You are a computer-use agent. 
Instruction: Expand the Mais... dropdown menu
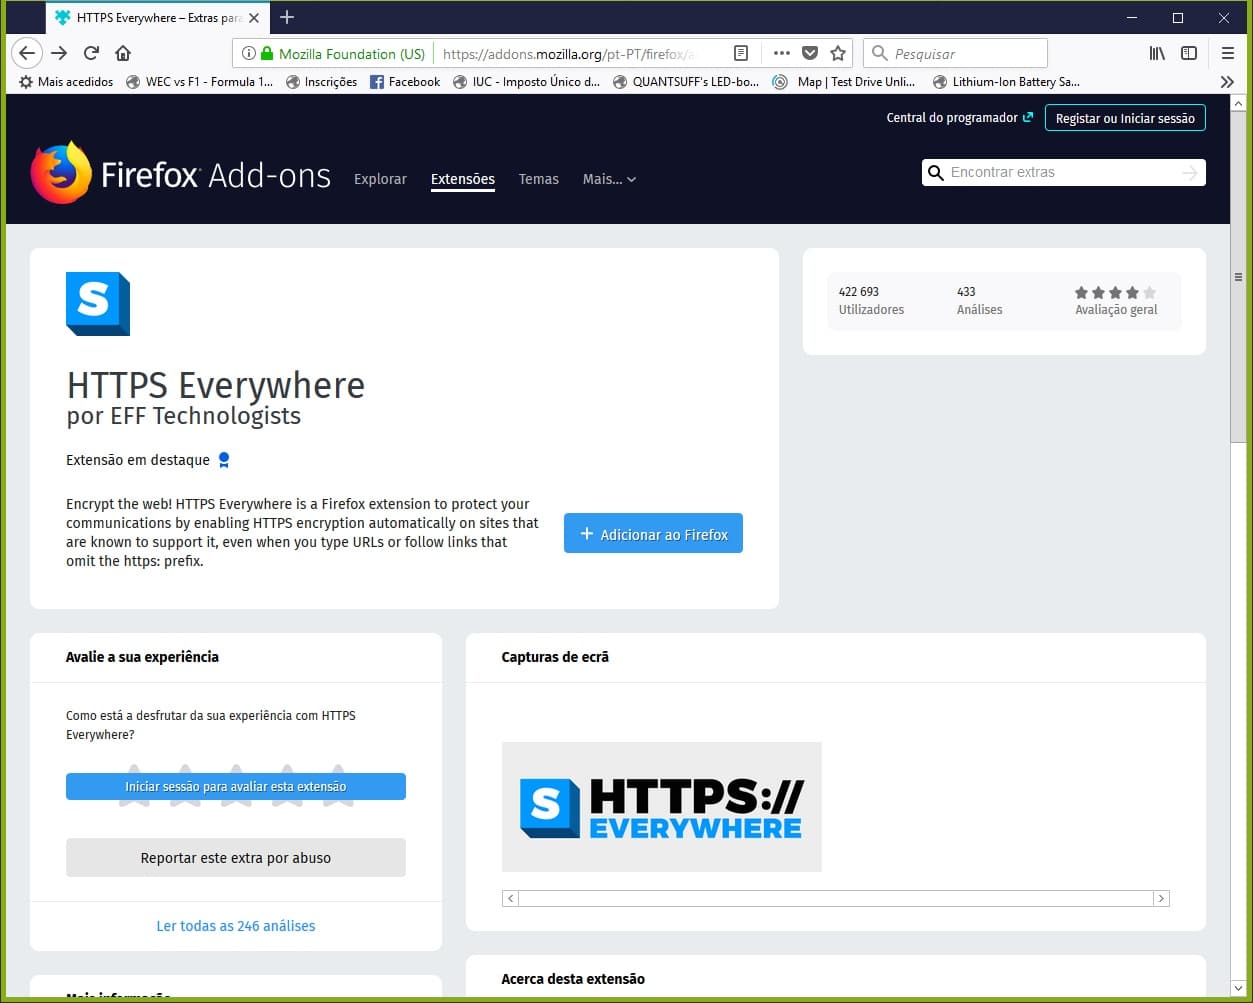click(609, 179)
